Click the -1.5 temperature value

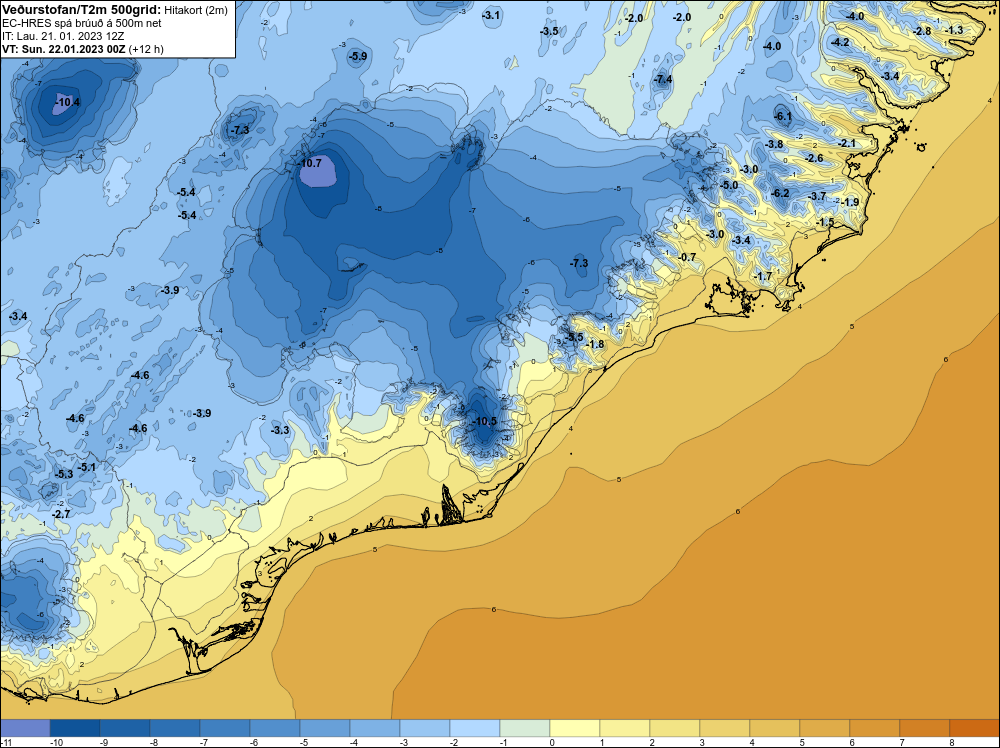coord(825,222)
